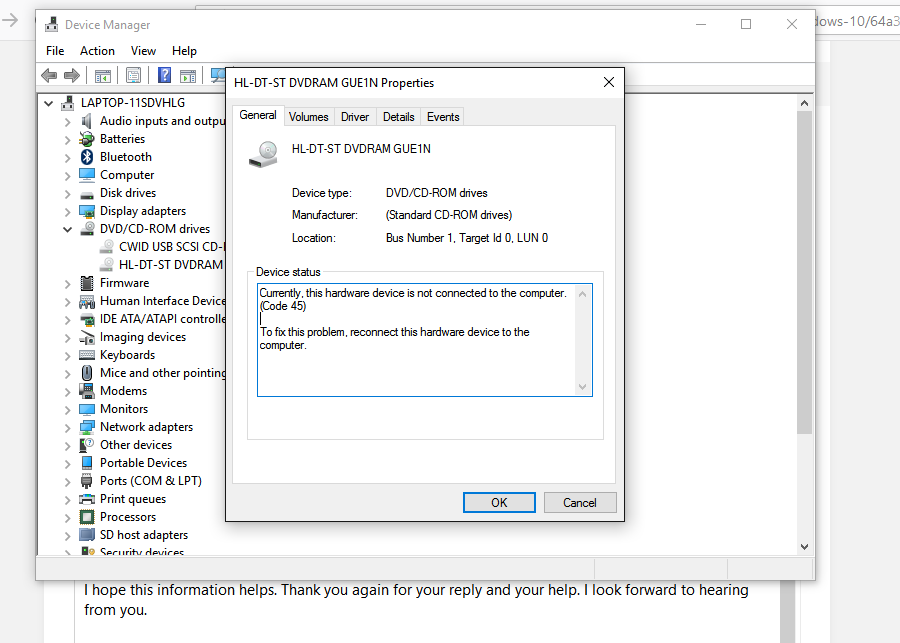Click Device status scroll down arrow
Viewport: 900px width, 643px height.
click(583, 387)
